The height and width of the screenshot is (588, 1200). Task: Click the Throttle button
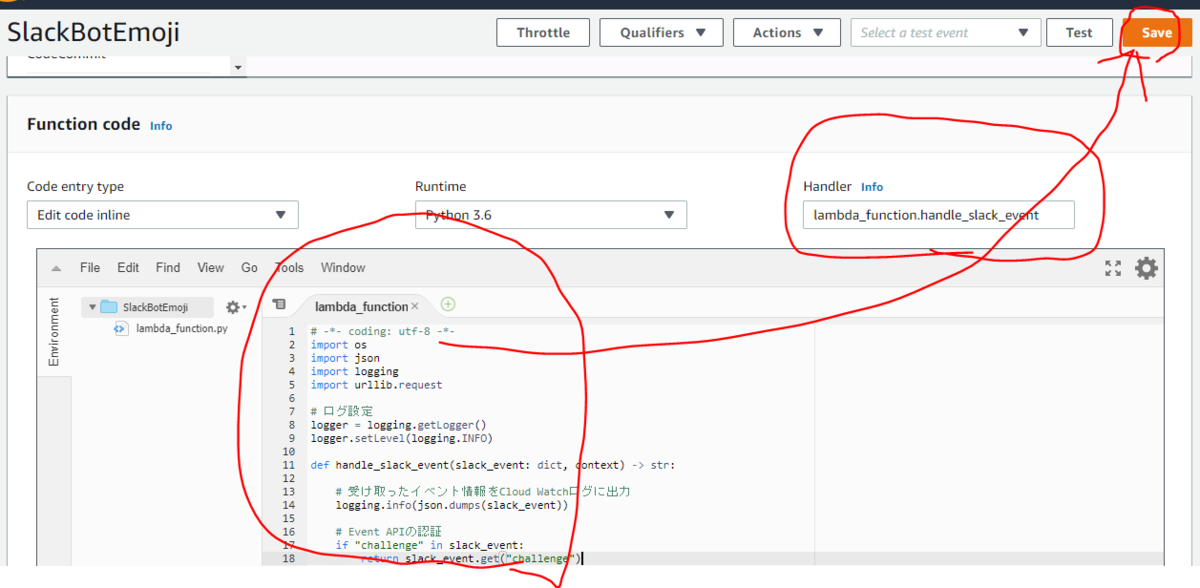[x=543, y=32]
